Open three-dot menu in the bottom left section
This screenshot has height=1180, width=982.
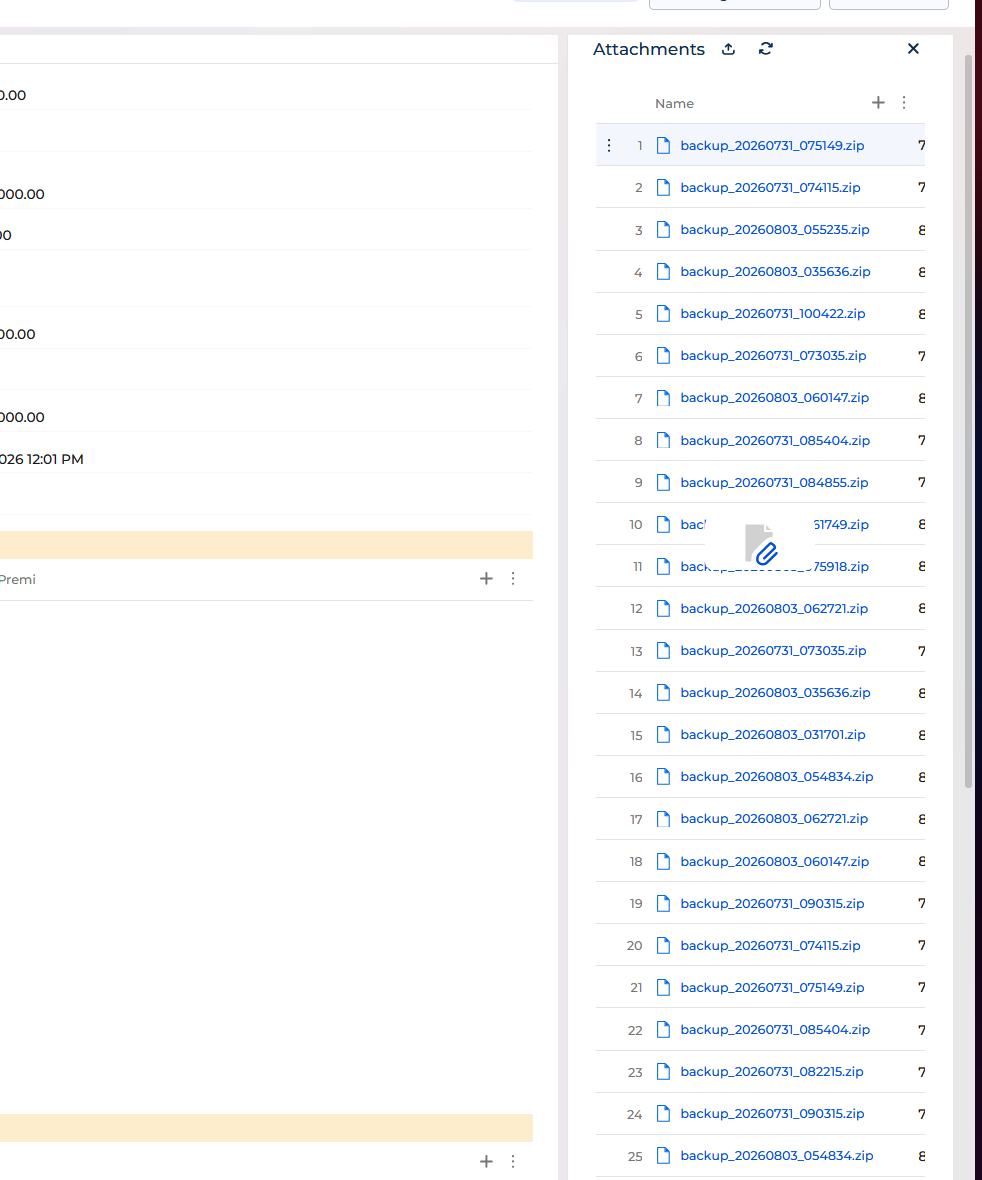pyautogui.click(x=512, y=1161)
